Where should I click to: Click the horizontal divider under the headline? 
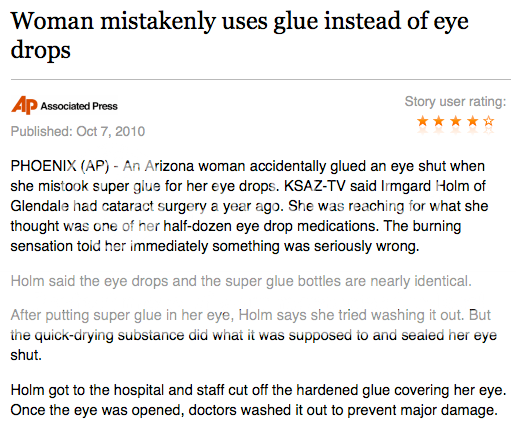point(261,80)
